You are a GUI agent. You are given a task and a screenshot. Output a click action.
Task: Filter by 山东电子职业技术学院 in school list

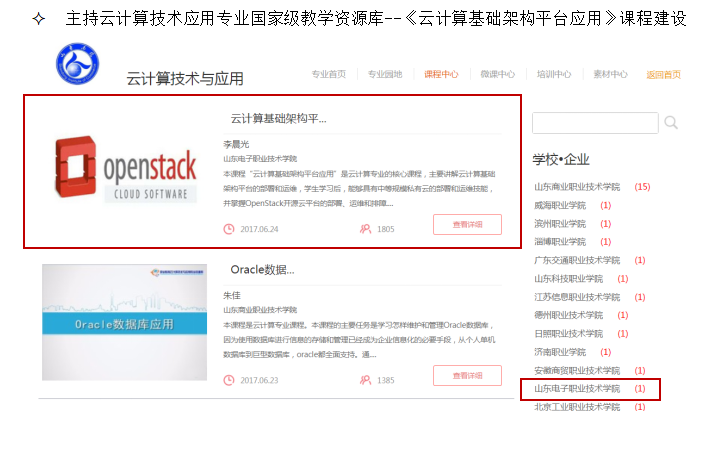577,388
